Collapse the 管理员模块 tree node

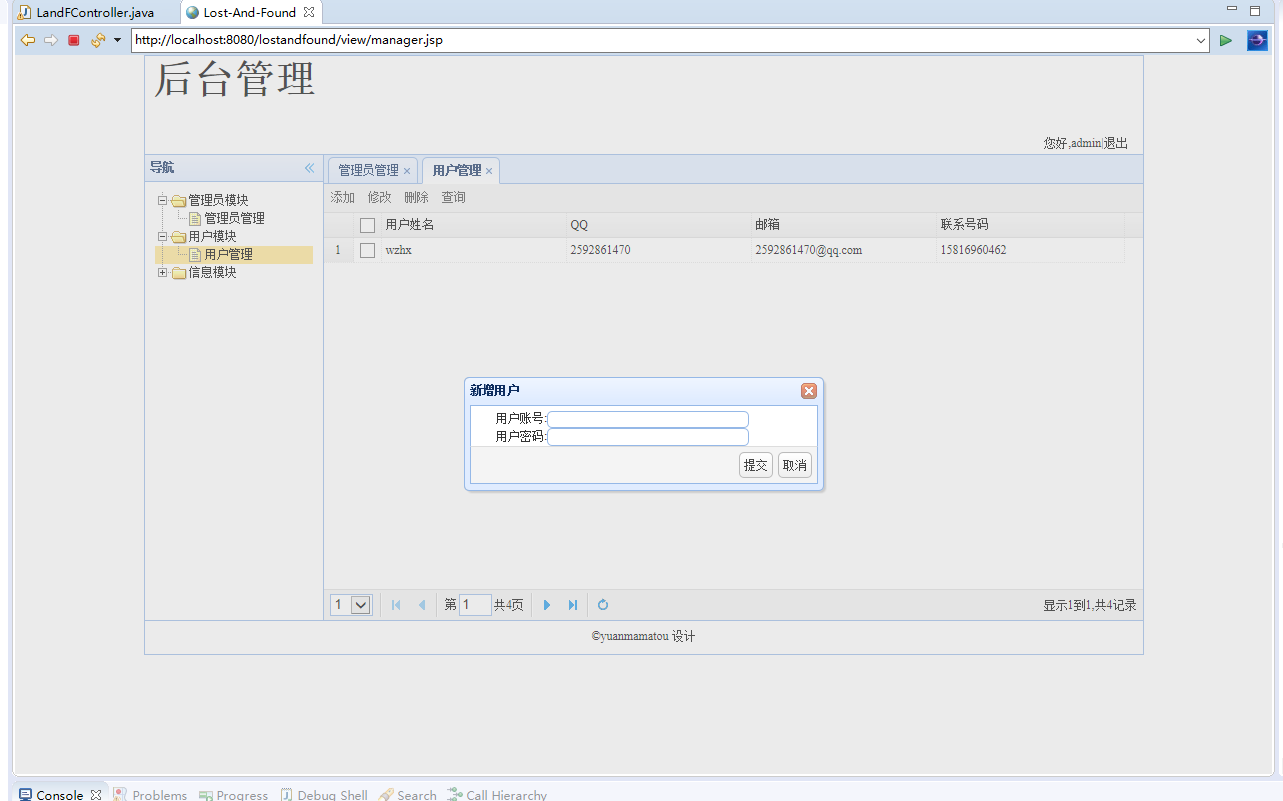tap(162, 200)
